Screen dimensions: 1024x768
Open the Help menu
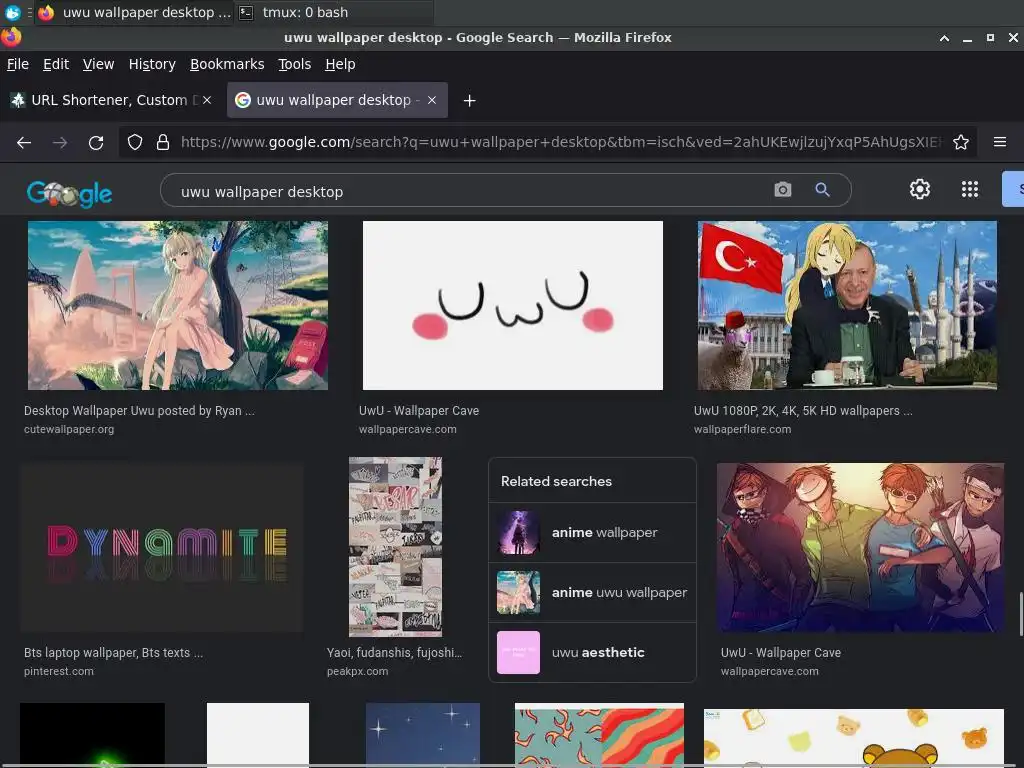pyautogui.click(x=340, y=64)
